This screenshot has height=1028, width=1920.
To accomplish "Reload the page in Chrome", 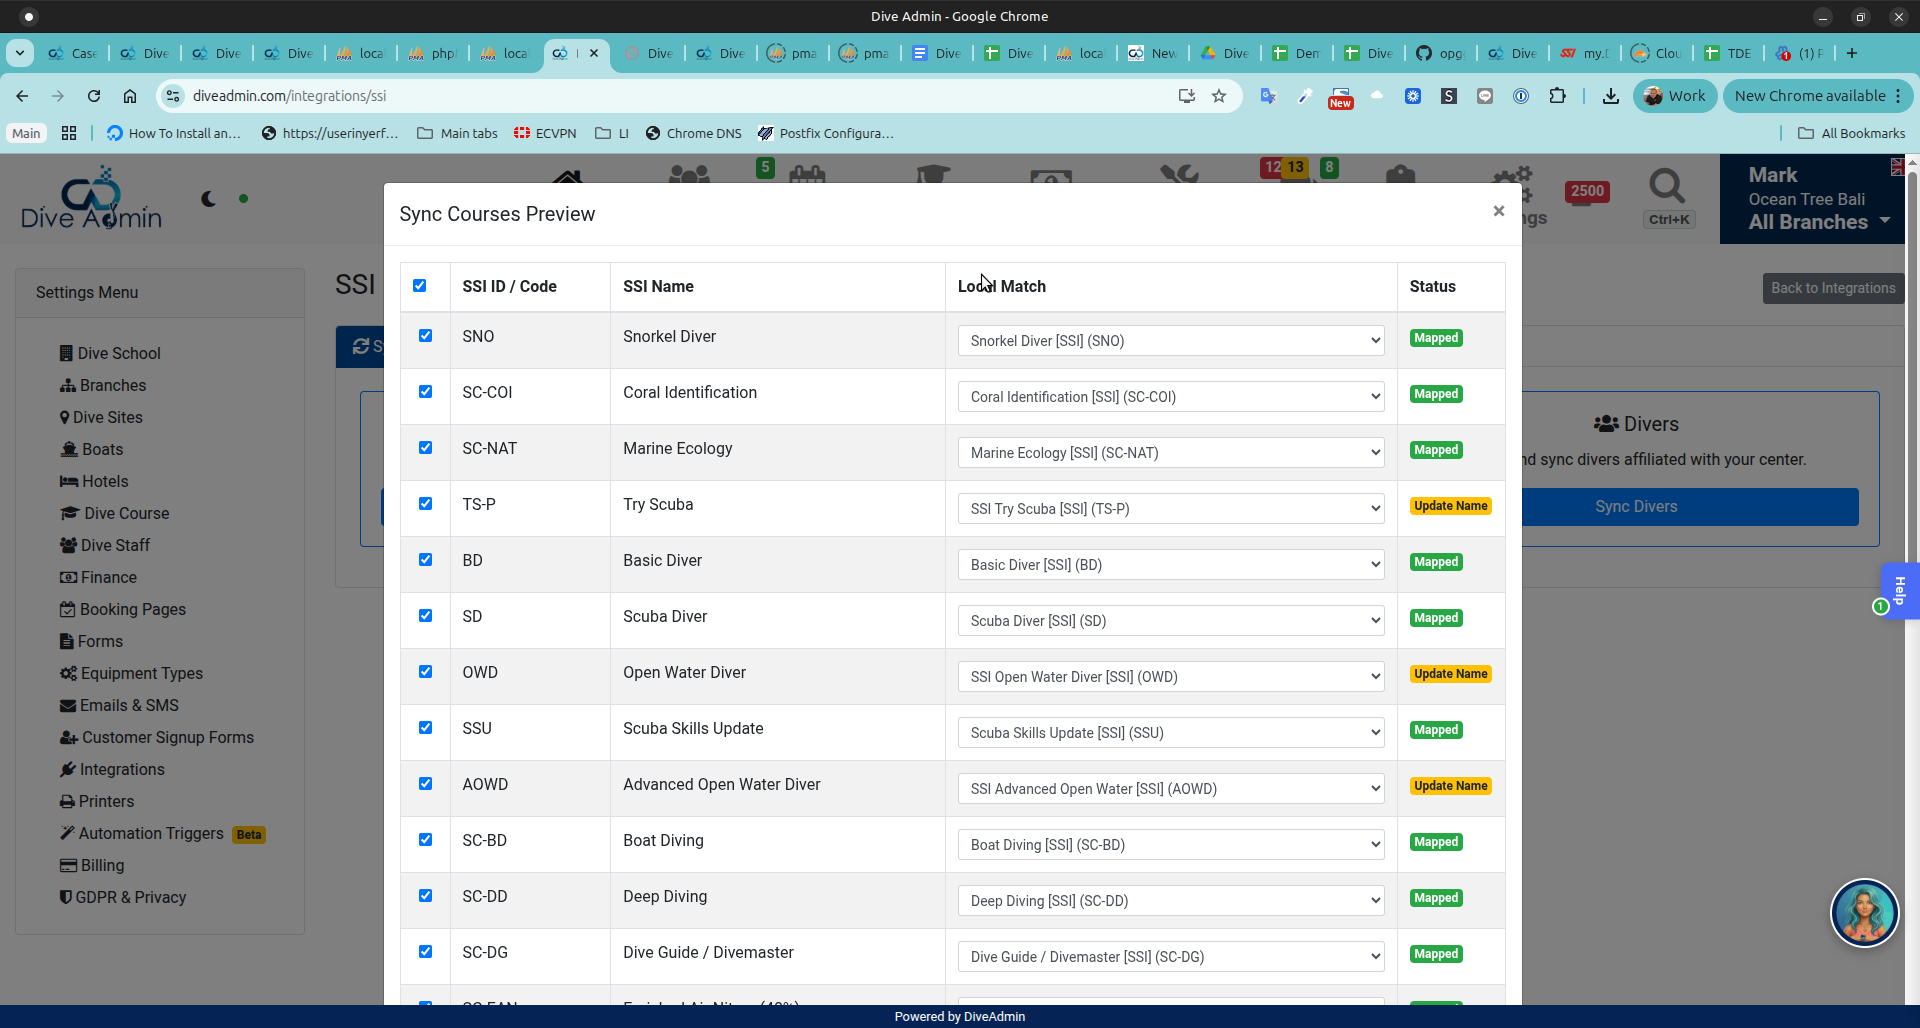I will tap(94, 96).
